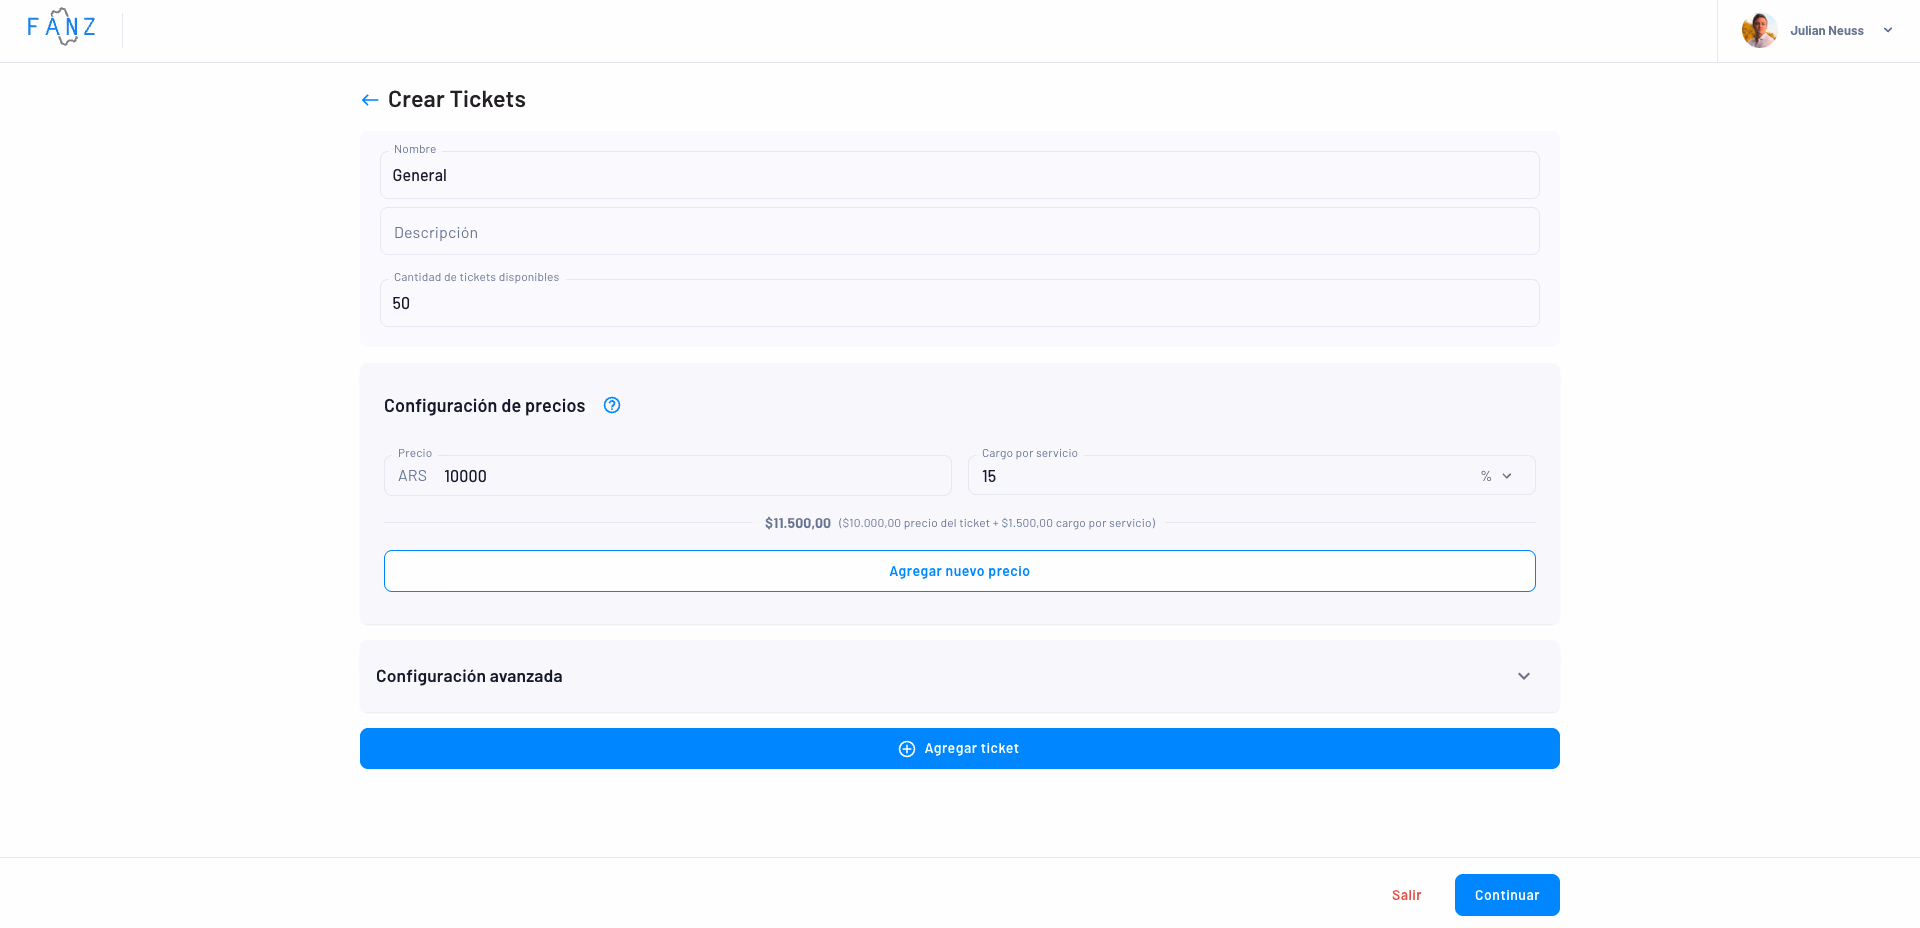Open the % unit dropdown for service charge
Image resolution: width=1920 pixels, height=928 pixels.
[1496, 476]
